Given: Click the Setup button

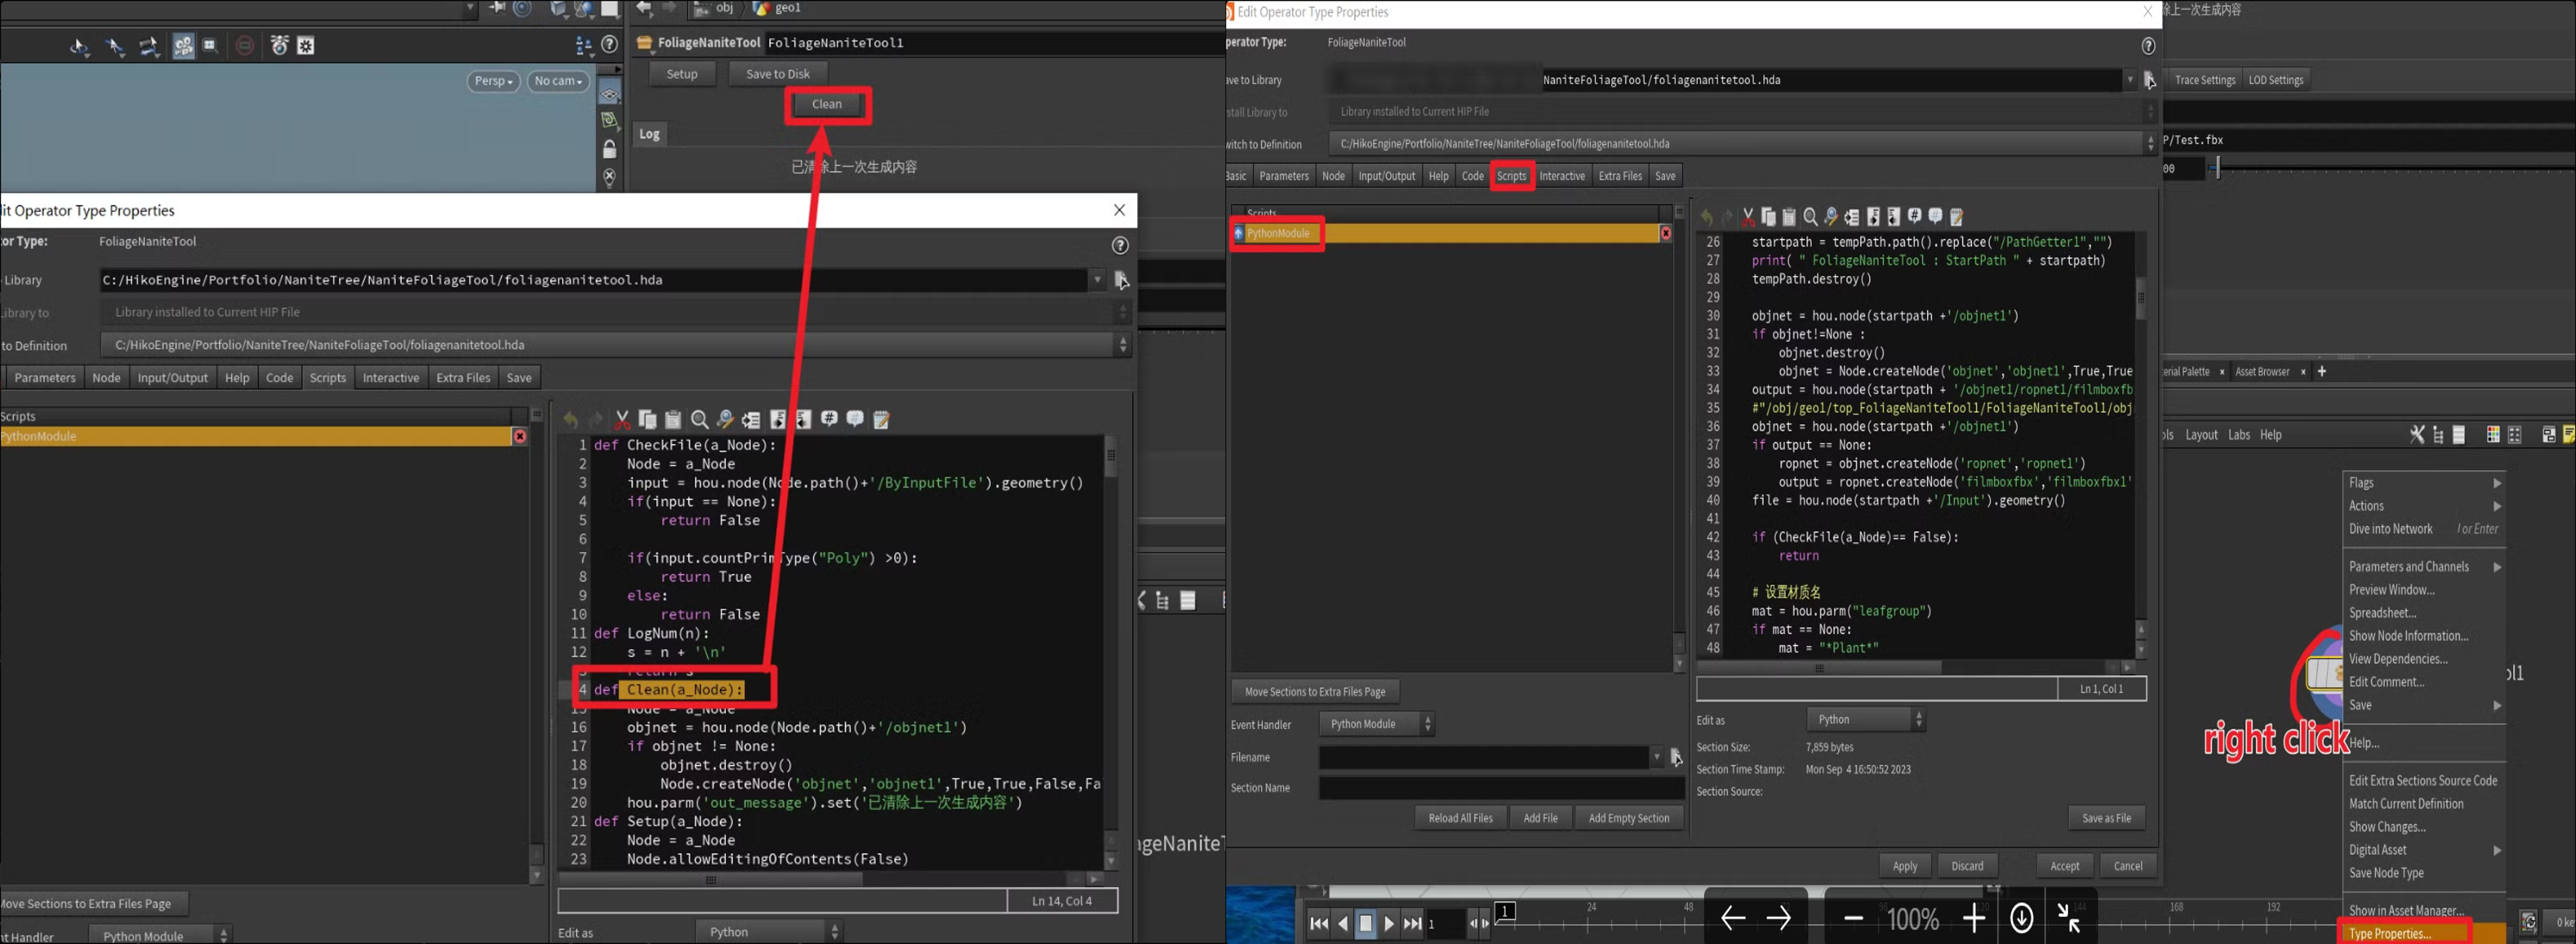Looking at the screenshot, I should tap(682, 74).
